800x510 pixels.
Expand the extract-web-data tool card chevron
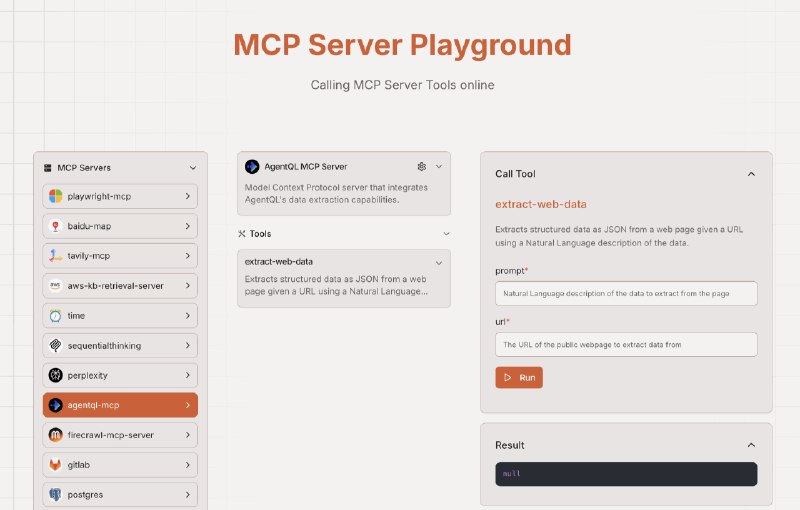click(439, 263)
